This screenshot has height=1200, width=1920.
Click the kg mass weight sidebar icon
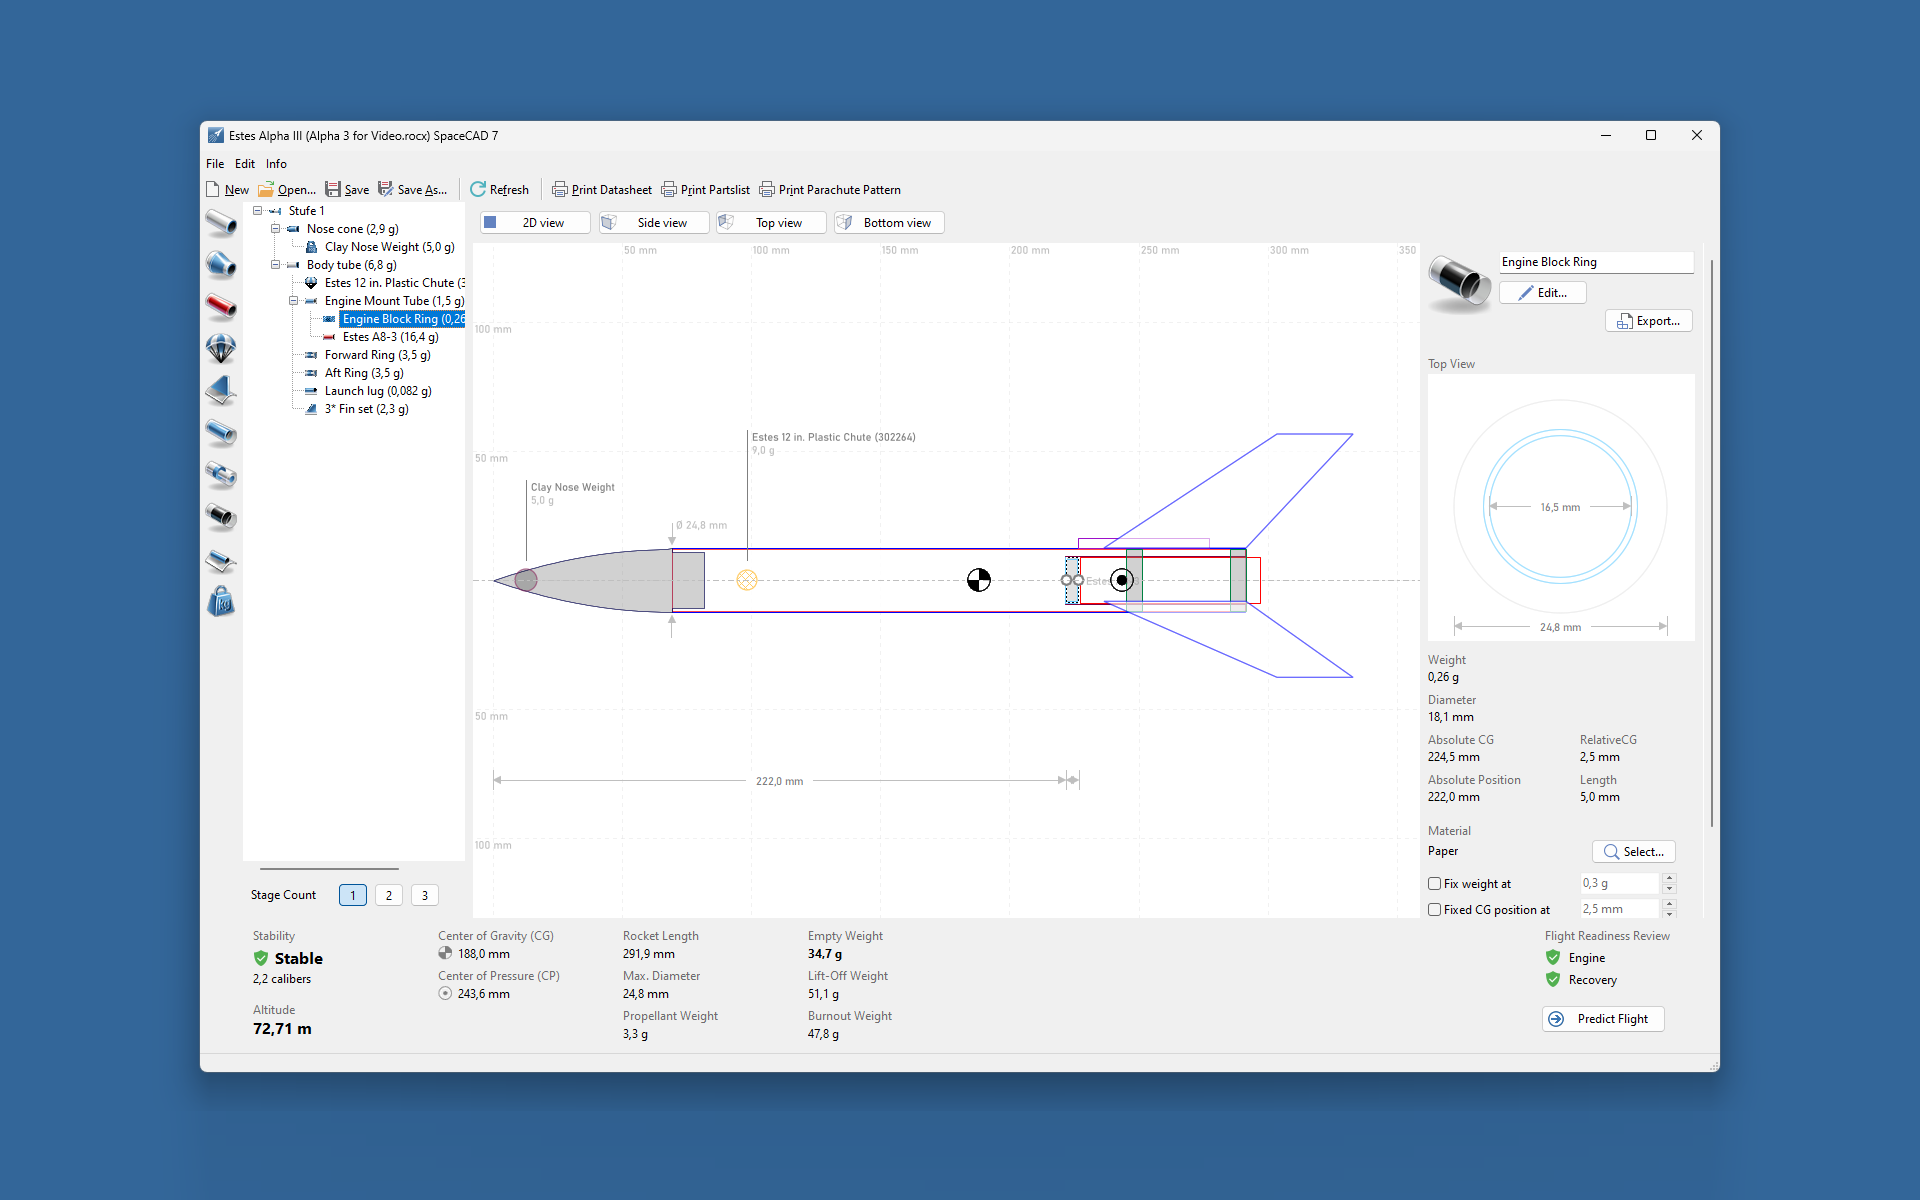(x=221, y=602)
